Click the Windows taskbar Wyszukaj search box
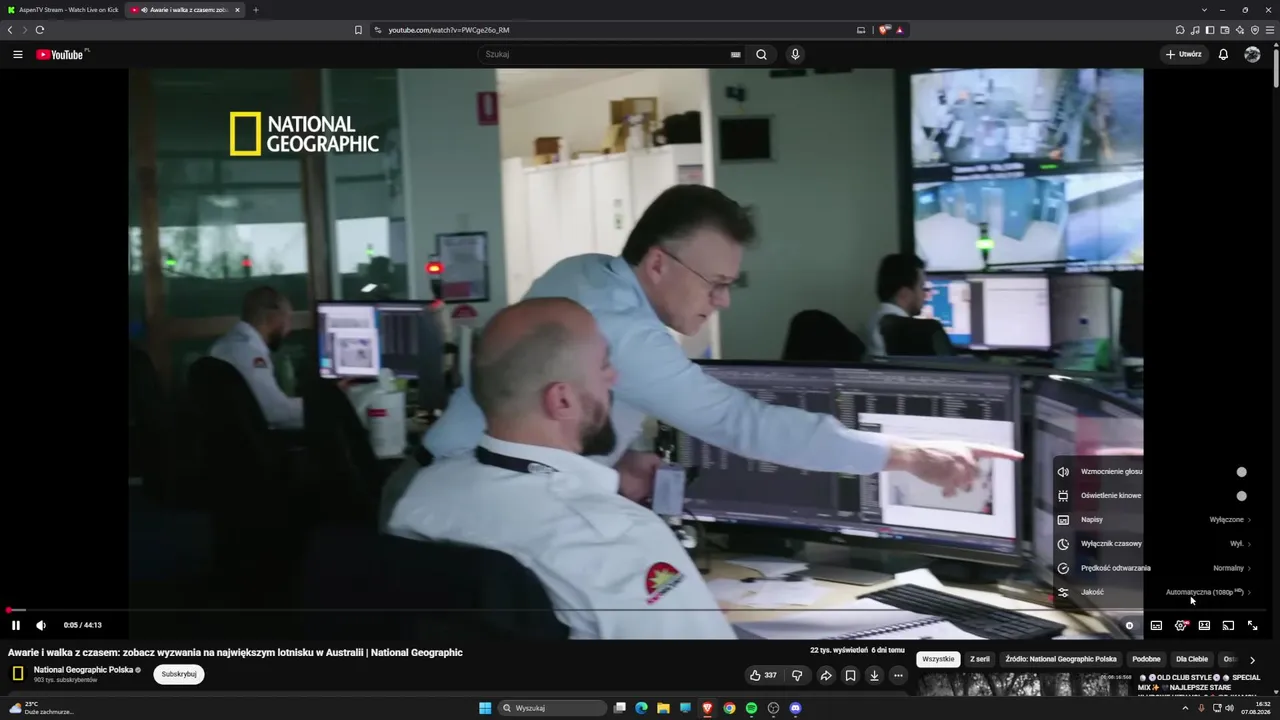This screenshot has width=1280, height=720. coord(553,708)
